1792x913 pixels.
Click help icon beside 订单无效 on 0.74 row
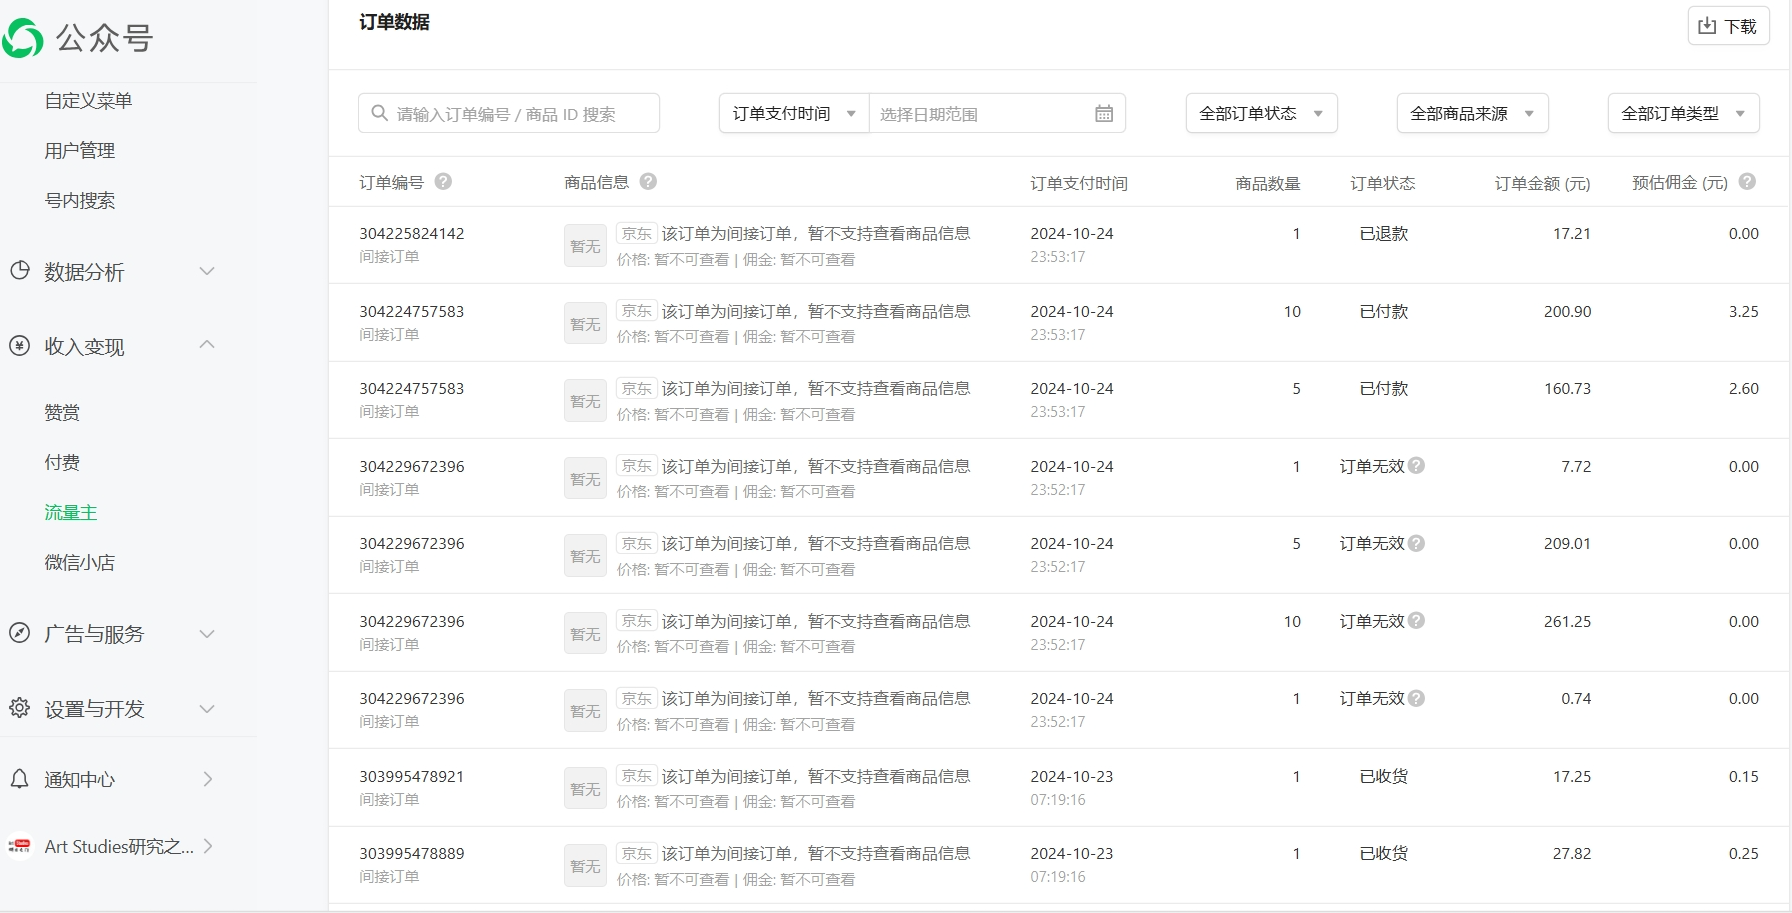click(1416, 698)
